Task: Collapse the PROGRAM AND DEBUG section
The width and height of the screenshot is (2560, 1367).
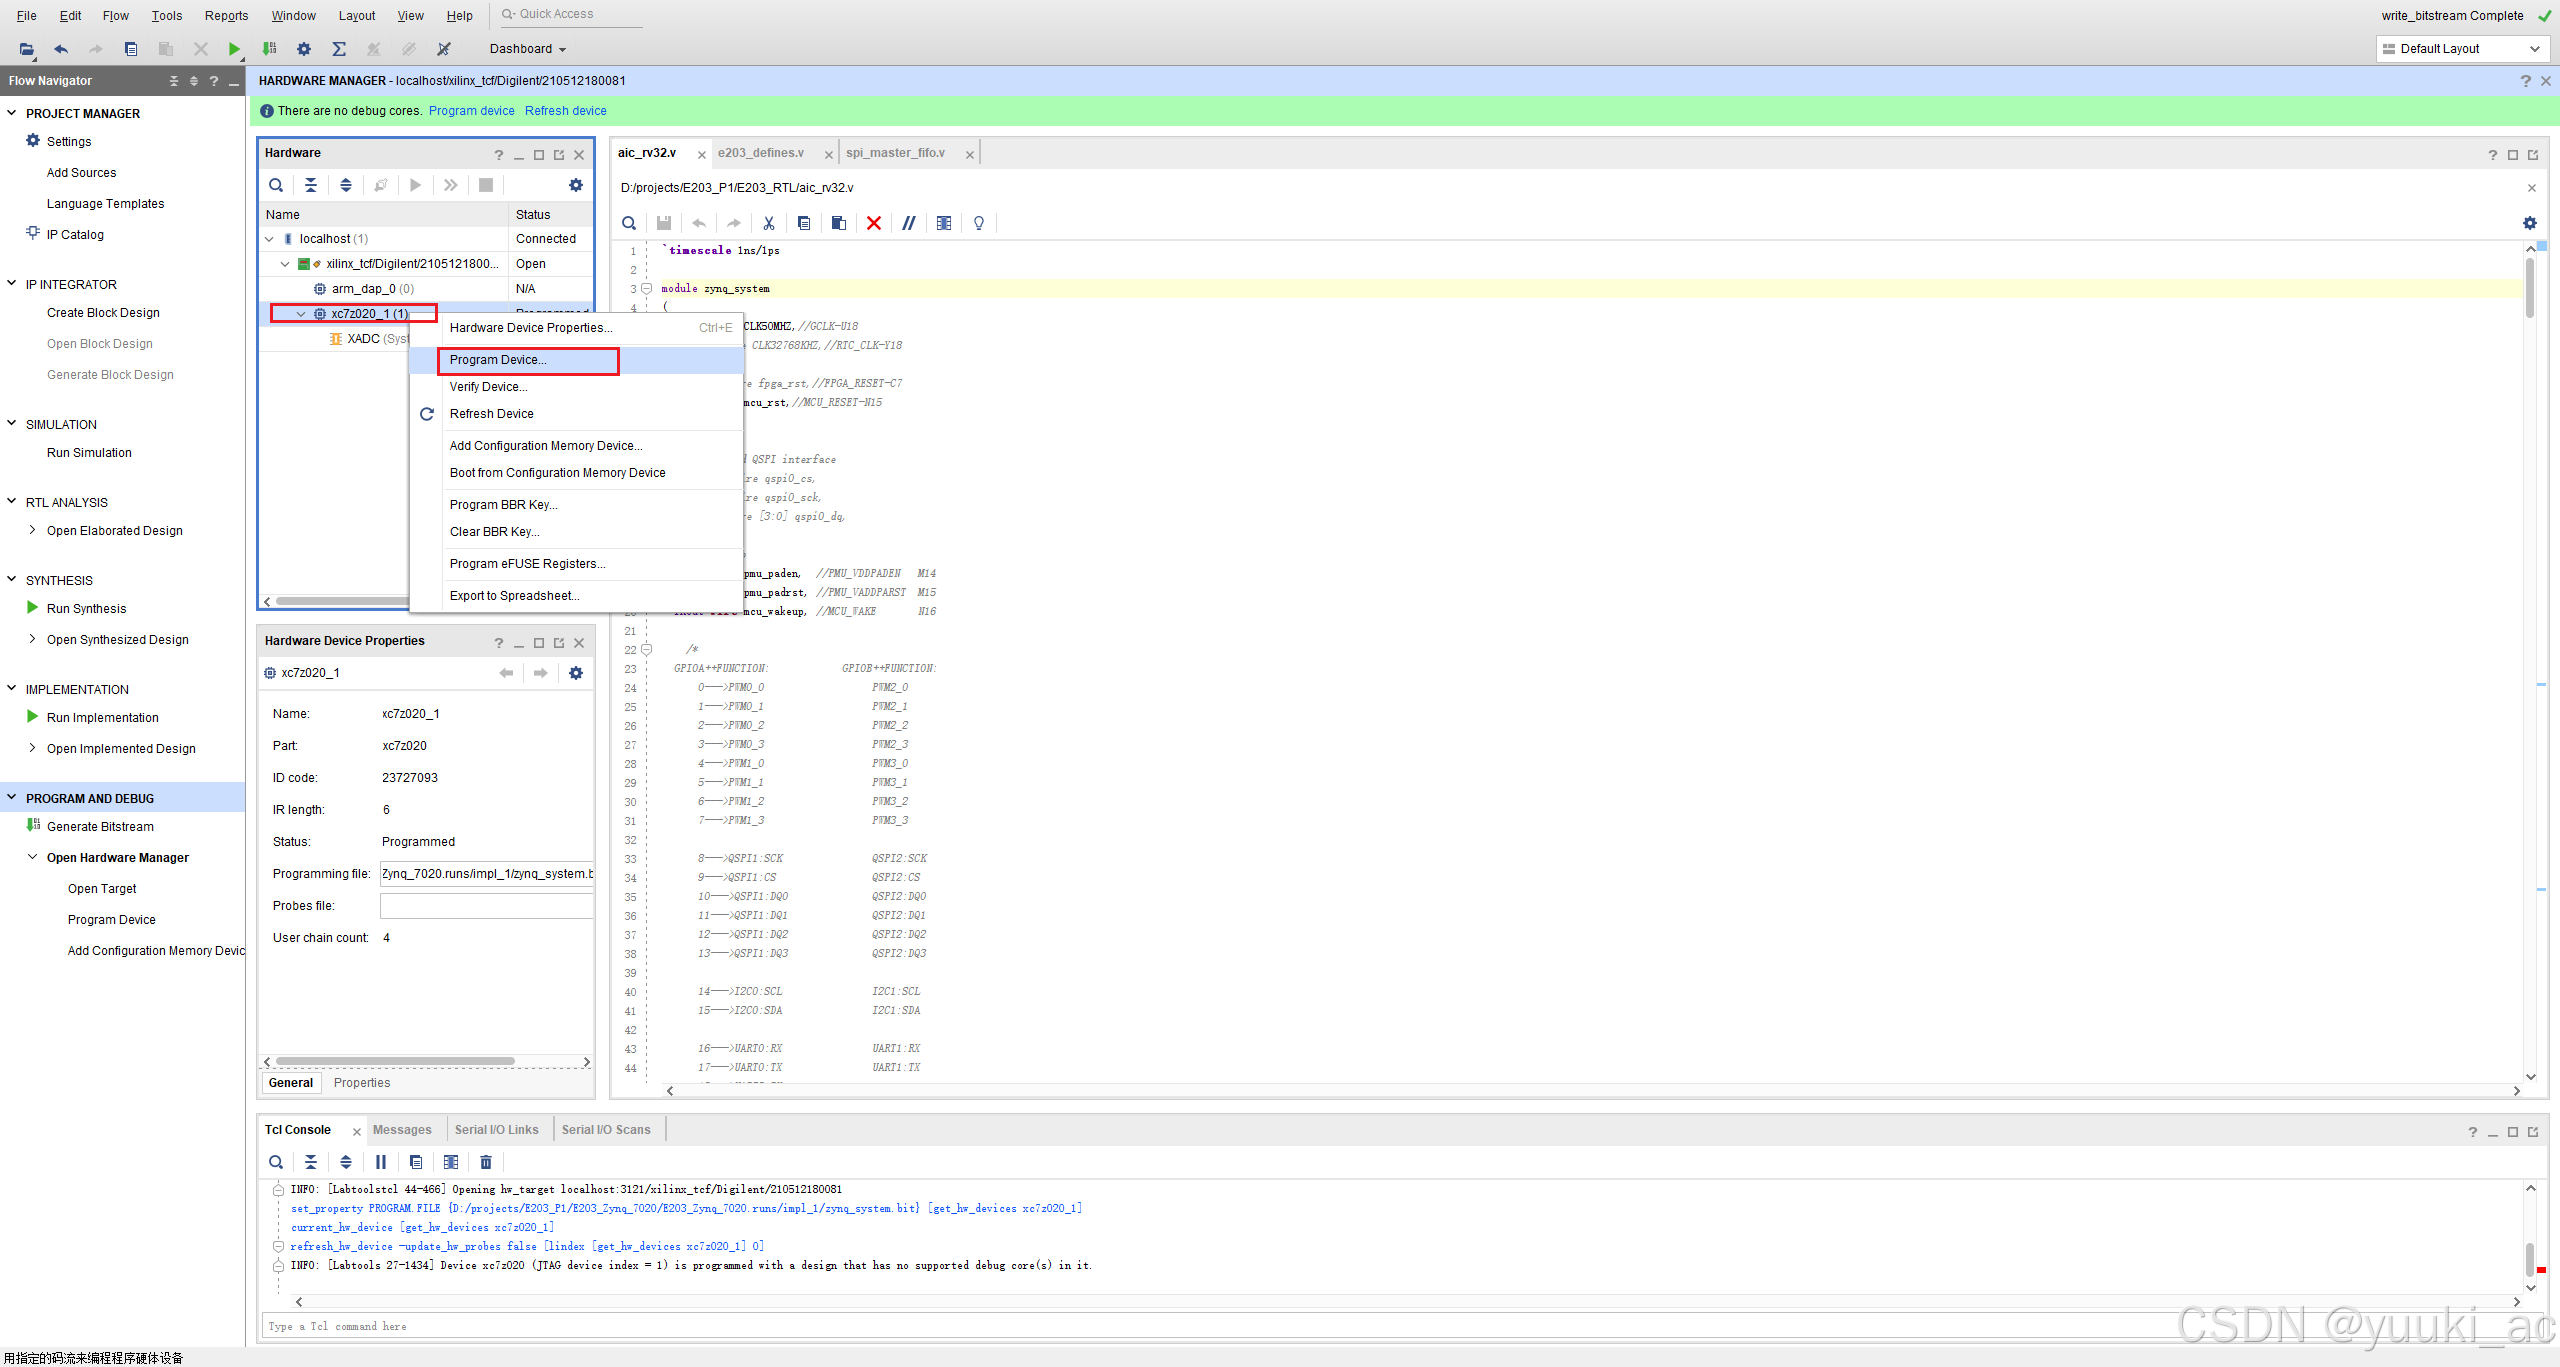Action: pyautogui.click(x=12, y=798)
